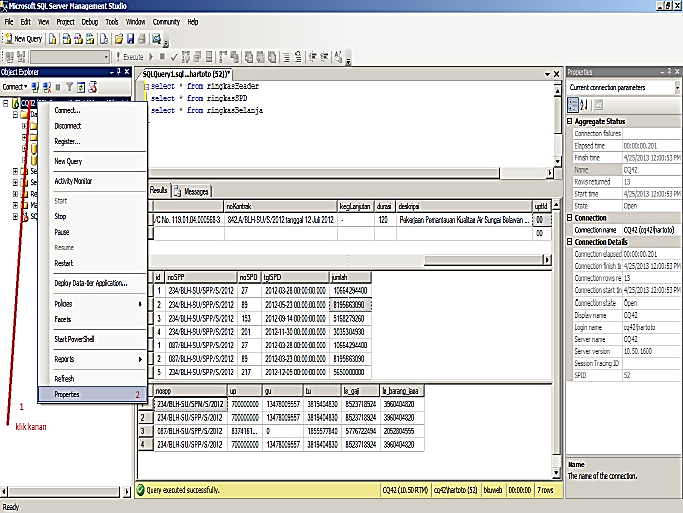Collapse the CQ42 server node in Object Explorer
Viewport: 683px width, 513px height.
(6, 103)
